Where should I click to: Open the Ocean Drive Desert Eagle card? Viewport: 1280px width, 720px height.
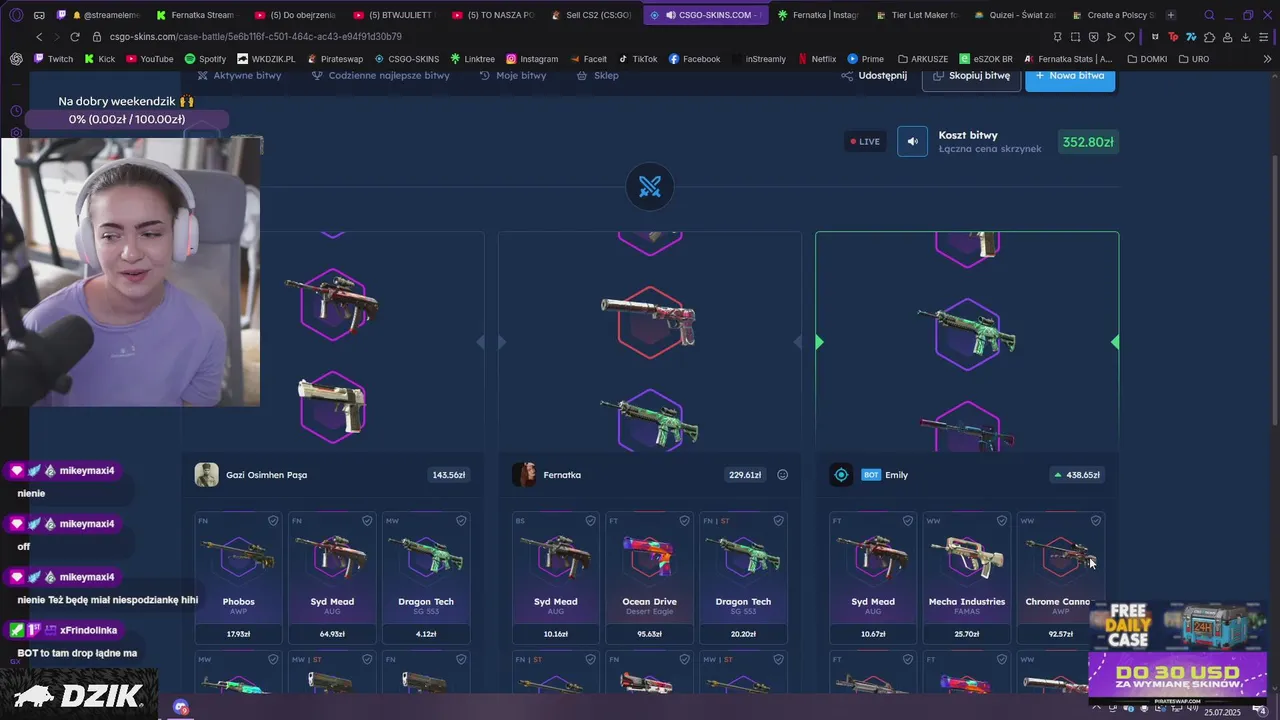(650, 578)
